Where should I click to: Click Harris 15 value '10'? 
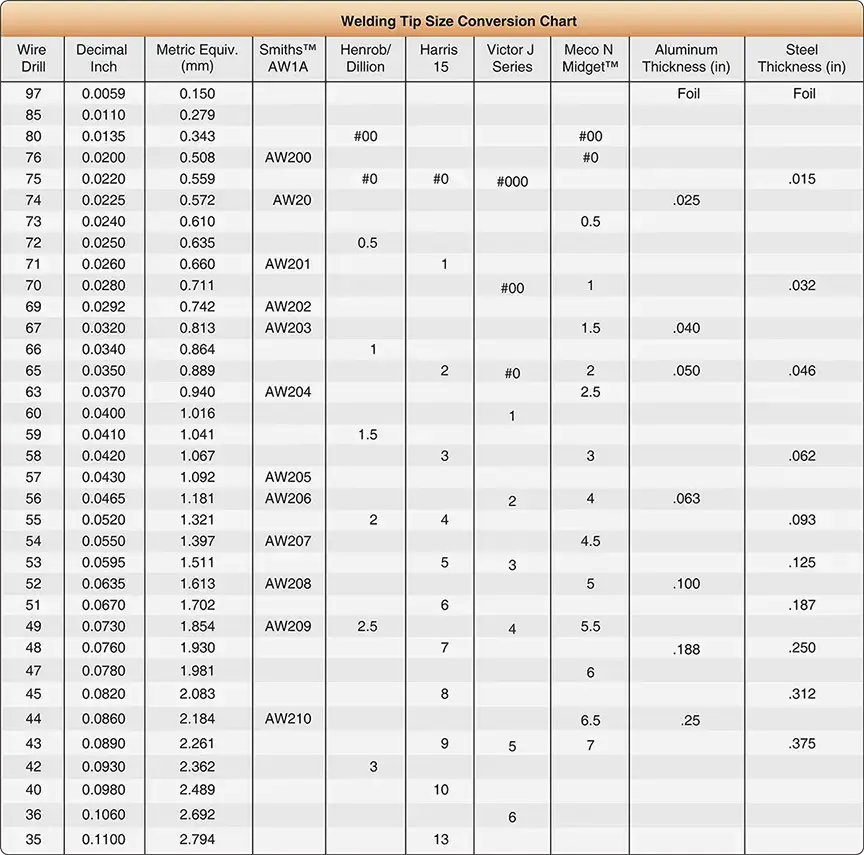(441, 790)
